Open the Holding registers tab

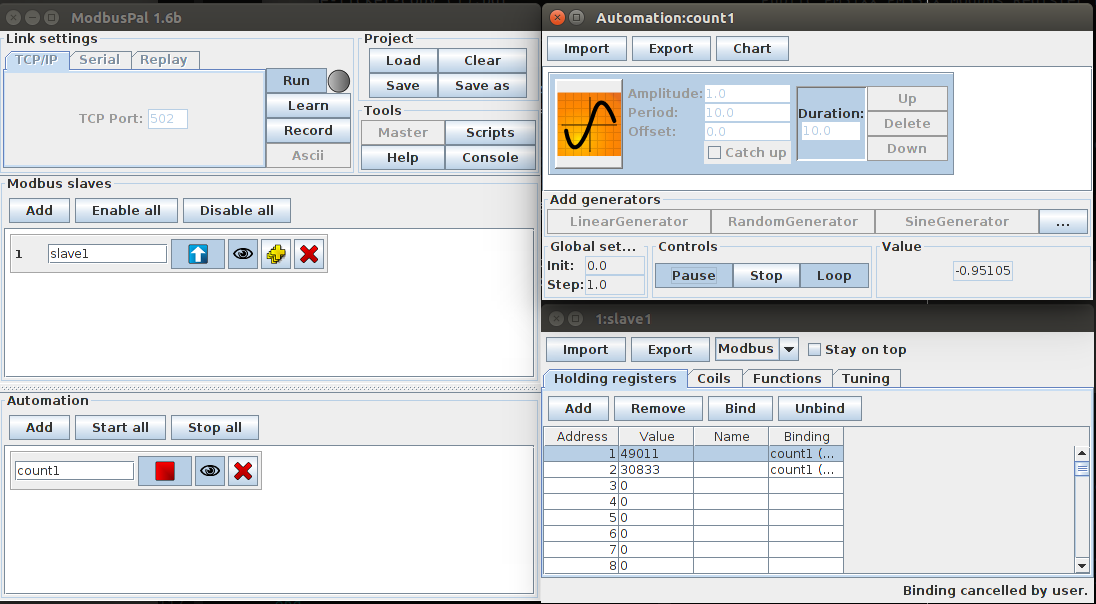615,378
